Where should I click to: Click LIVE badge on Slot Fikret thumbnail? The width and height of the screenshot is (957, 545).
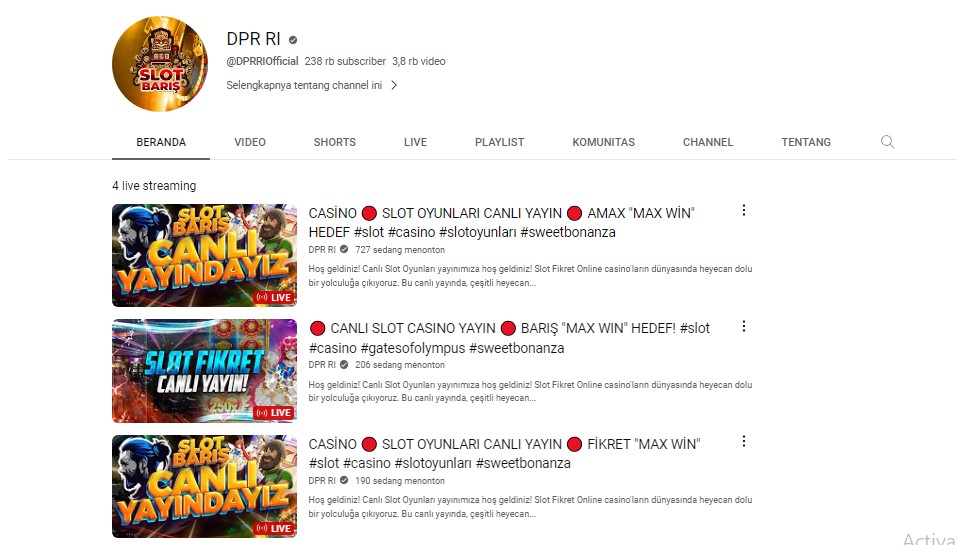pyautogui.click(x=274, y=413)
